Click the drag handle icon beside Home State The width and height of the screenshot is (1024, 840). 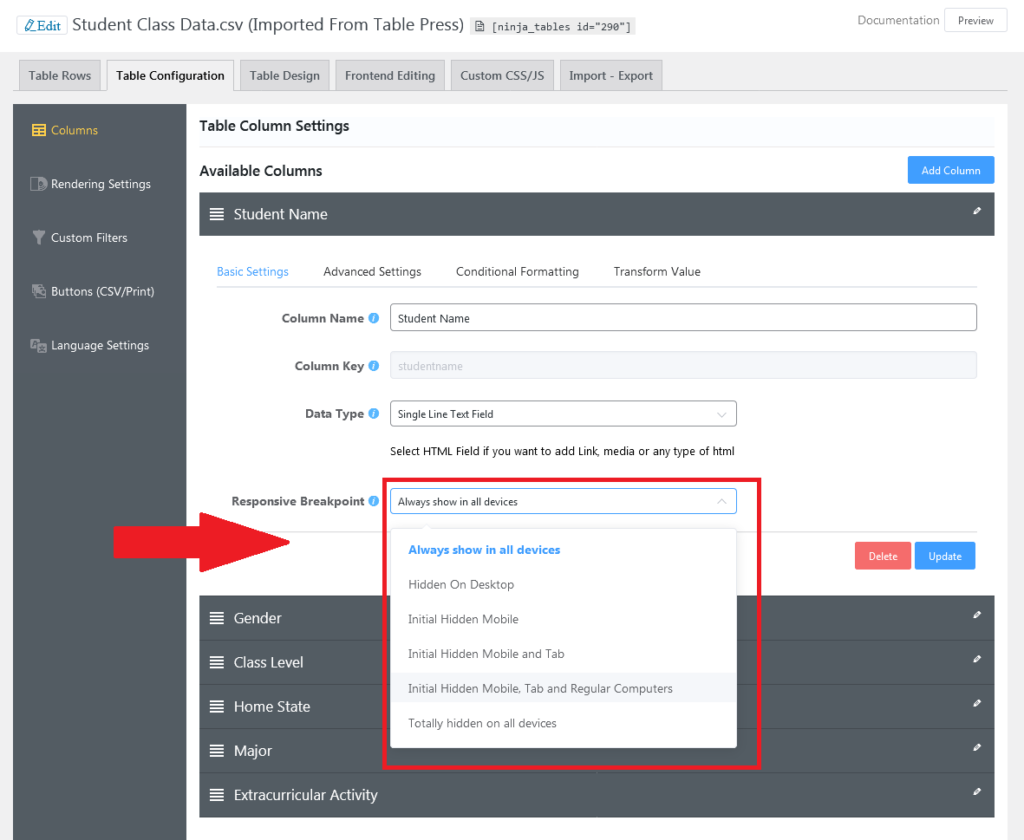pos(217,706)
